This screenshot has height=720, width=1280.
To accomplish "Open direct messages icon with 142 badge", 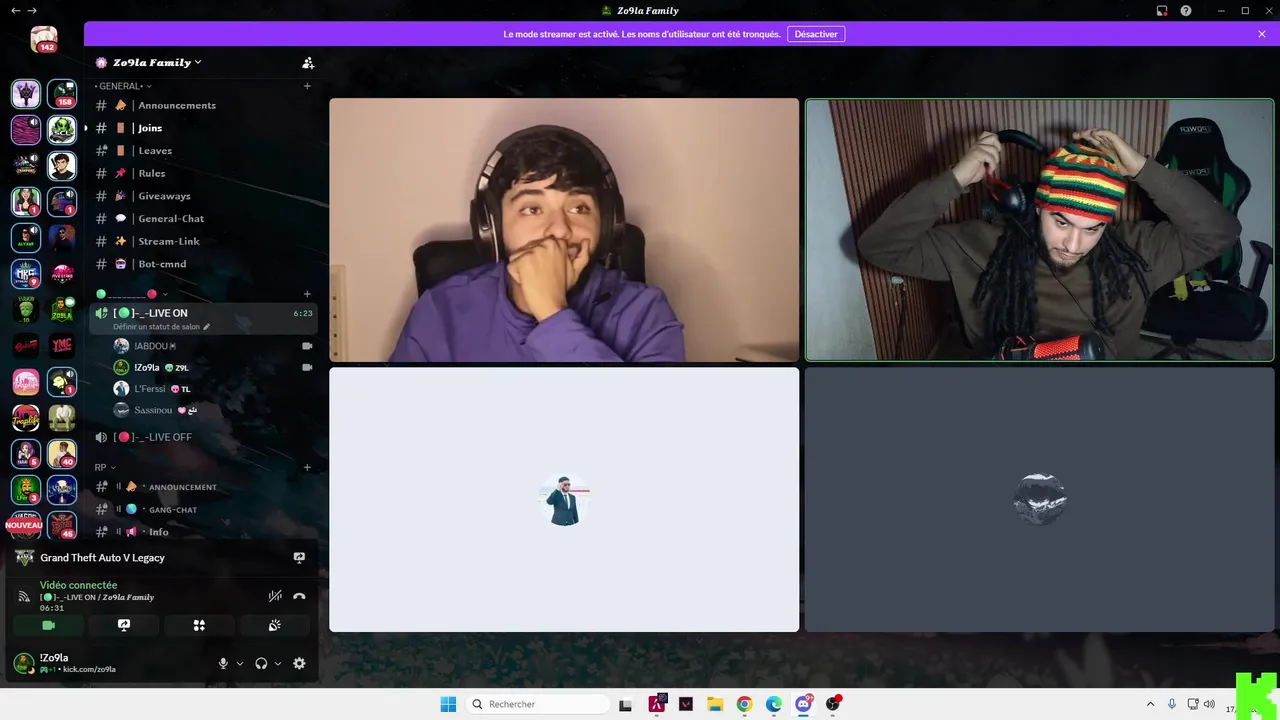I will pos(44,40).
